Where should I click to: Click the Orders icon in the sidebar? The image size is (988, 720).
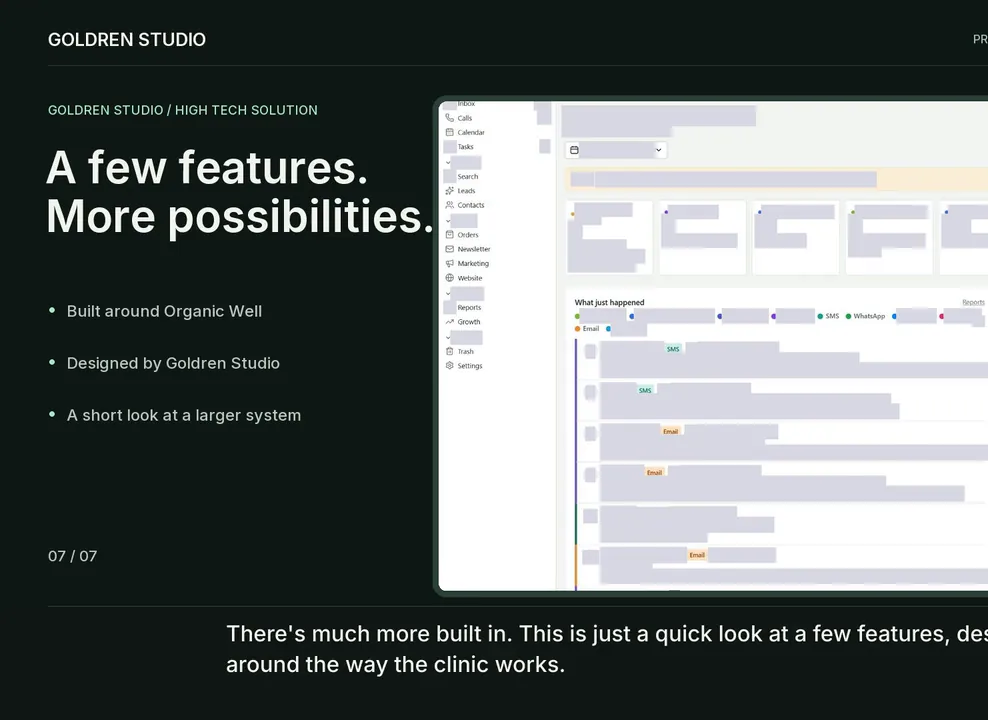[x=449, y=234]
